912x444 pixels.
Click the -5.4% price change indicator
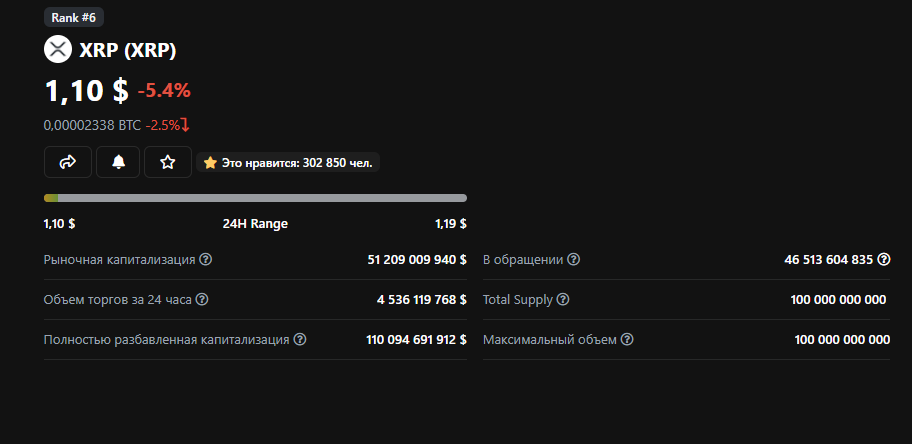[164, 91]
